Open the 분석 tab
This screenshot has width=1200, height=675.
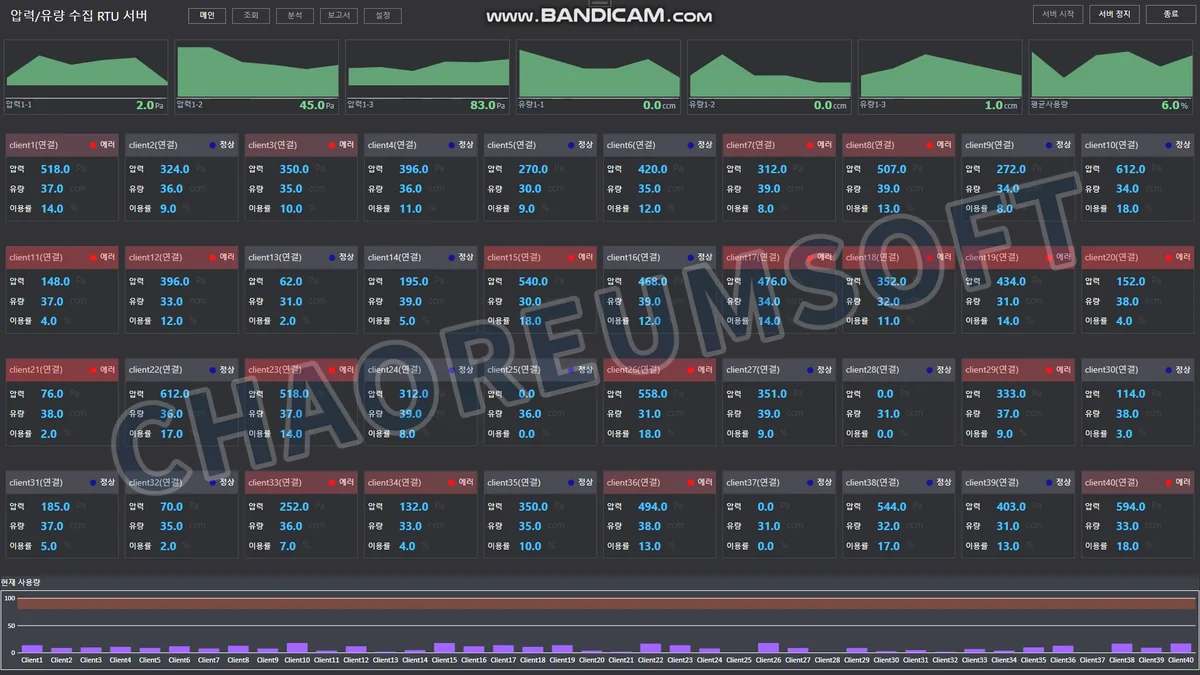click(295, 16)
